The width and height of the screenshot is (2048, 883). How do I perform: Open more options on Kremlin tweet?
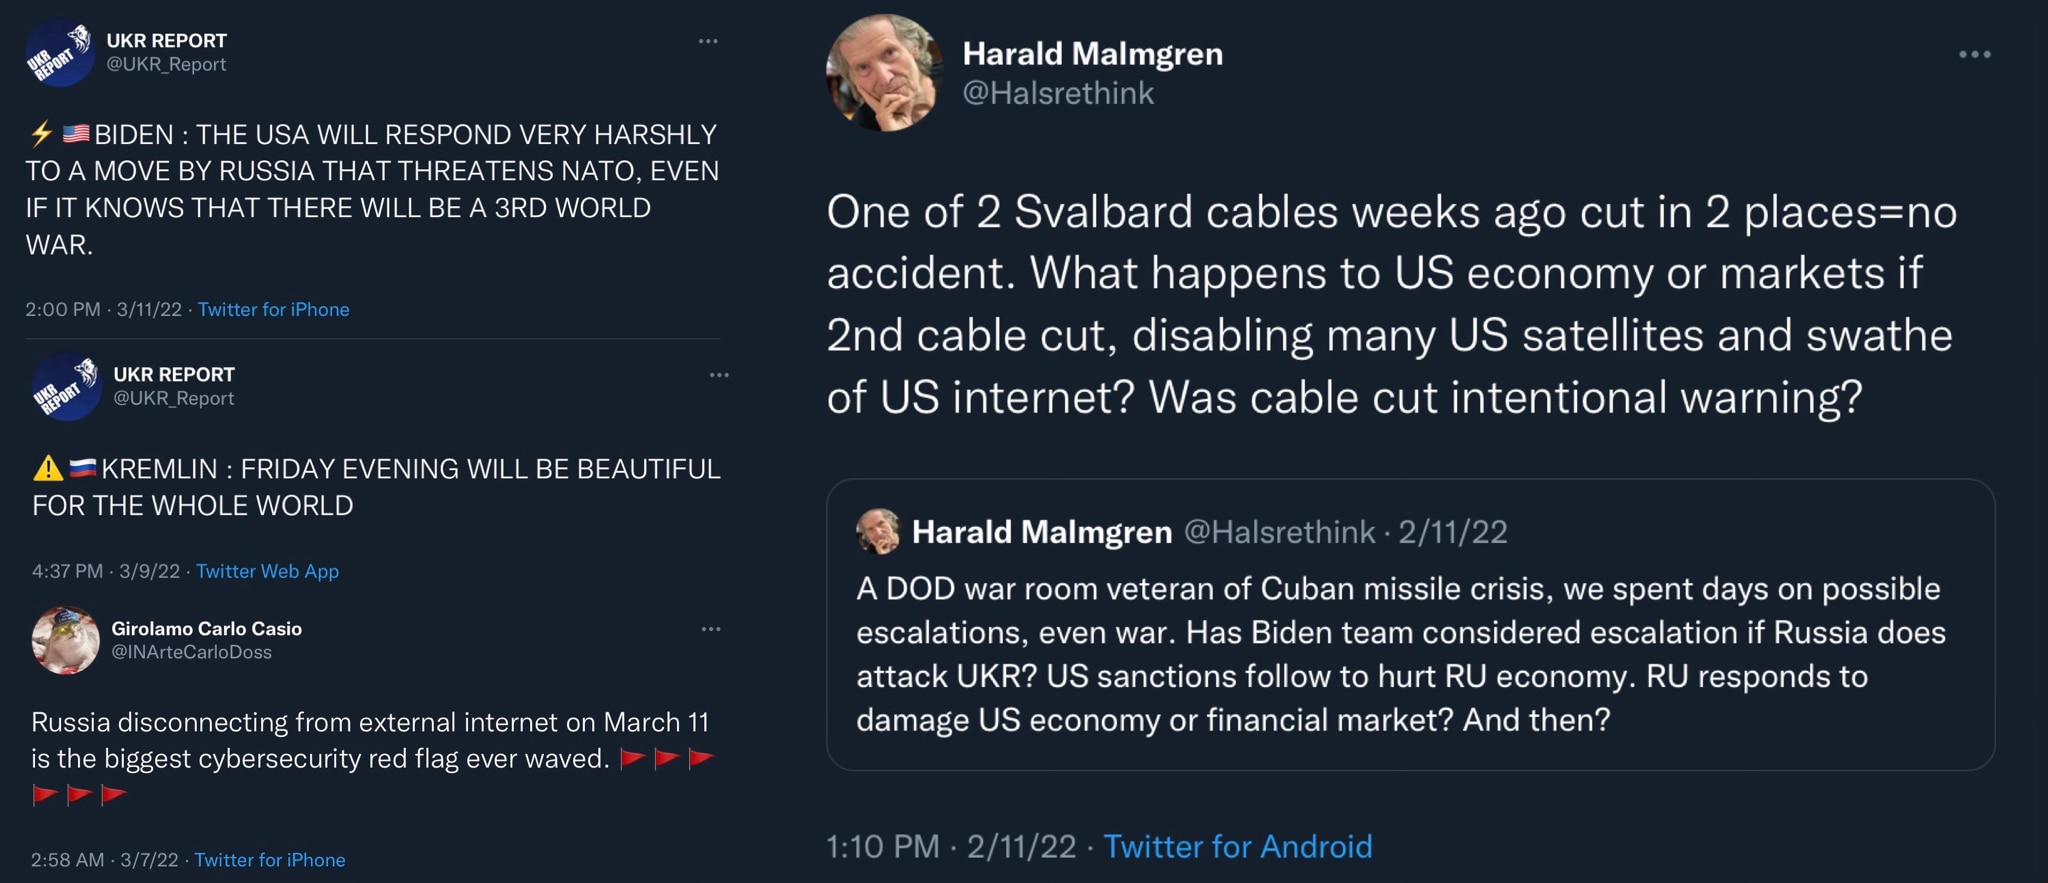pos(719,373)
